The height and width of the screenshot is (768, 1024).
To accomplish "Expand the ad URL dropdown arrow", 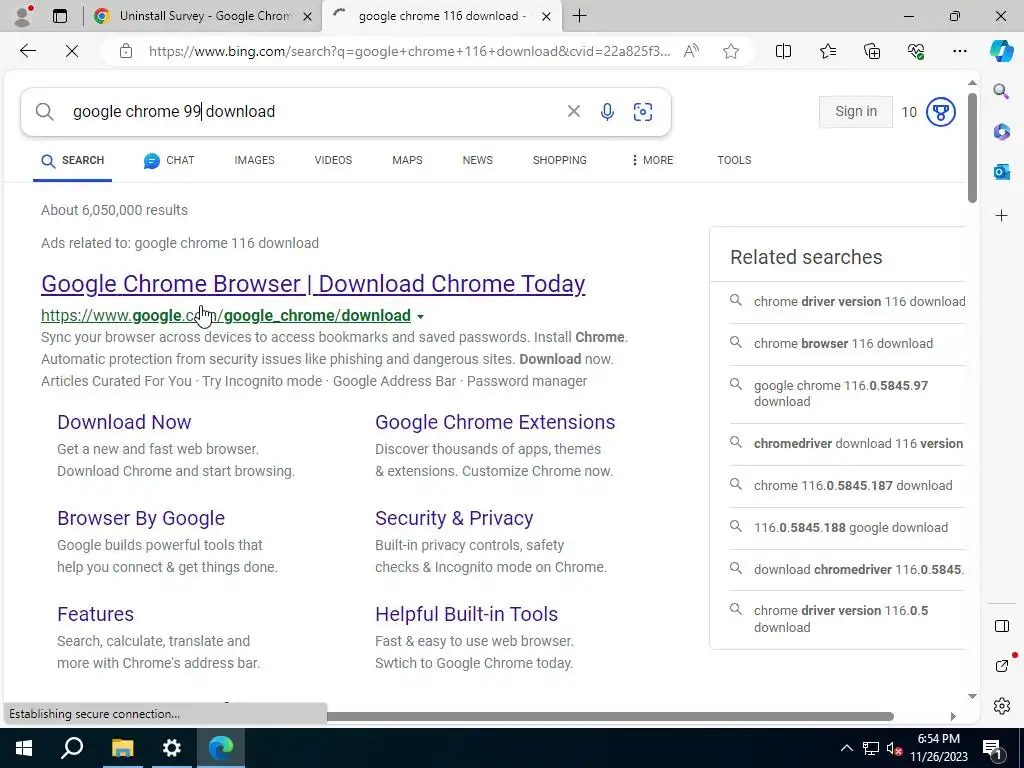I will pos(421,317).
